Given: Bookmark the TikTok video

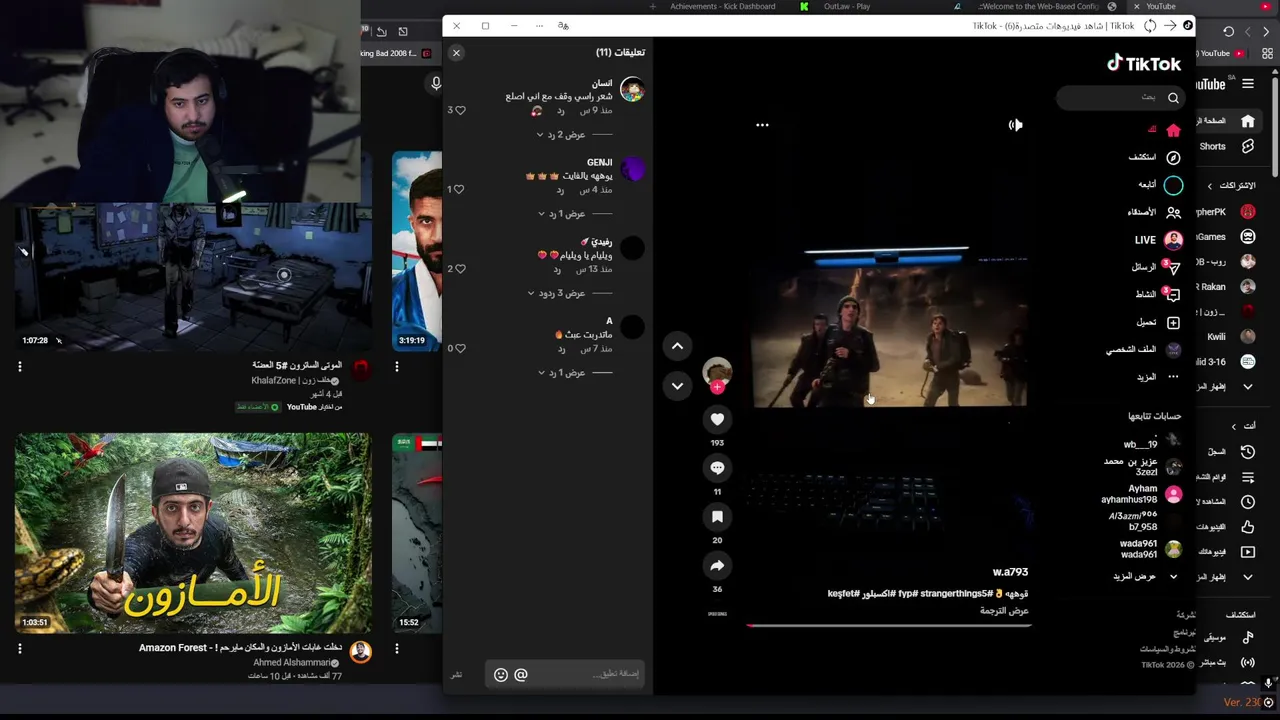Looking at the screenshot, I should pos(717,516).
